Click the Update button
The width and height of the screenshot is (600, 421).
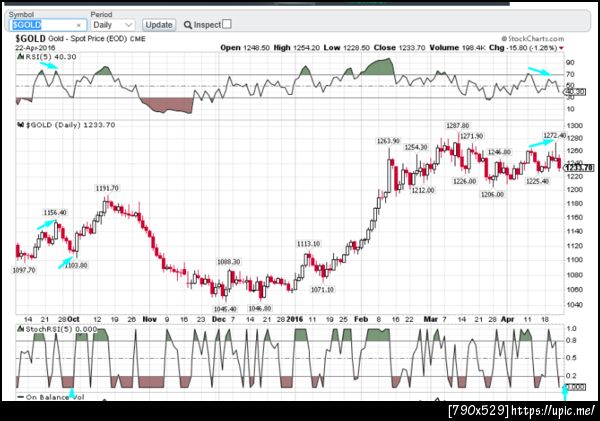(x=159, y=25)
